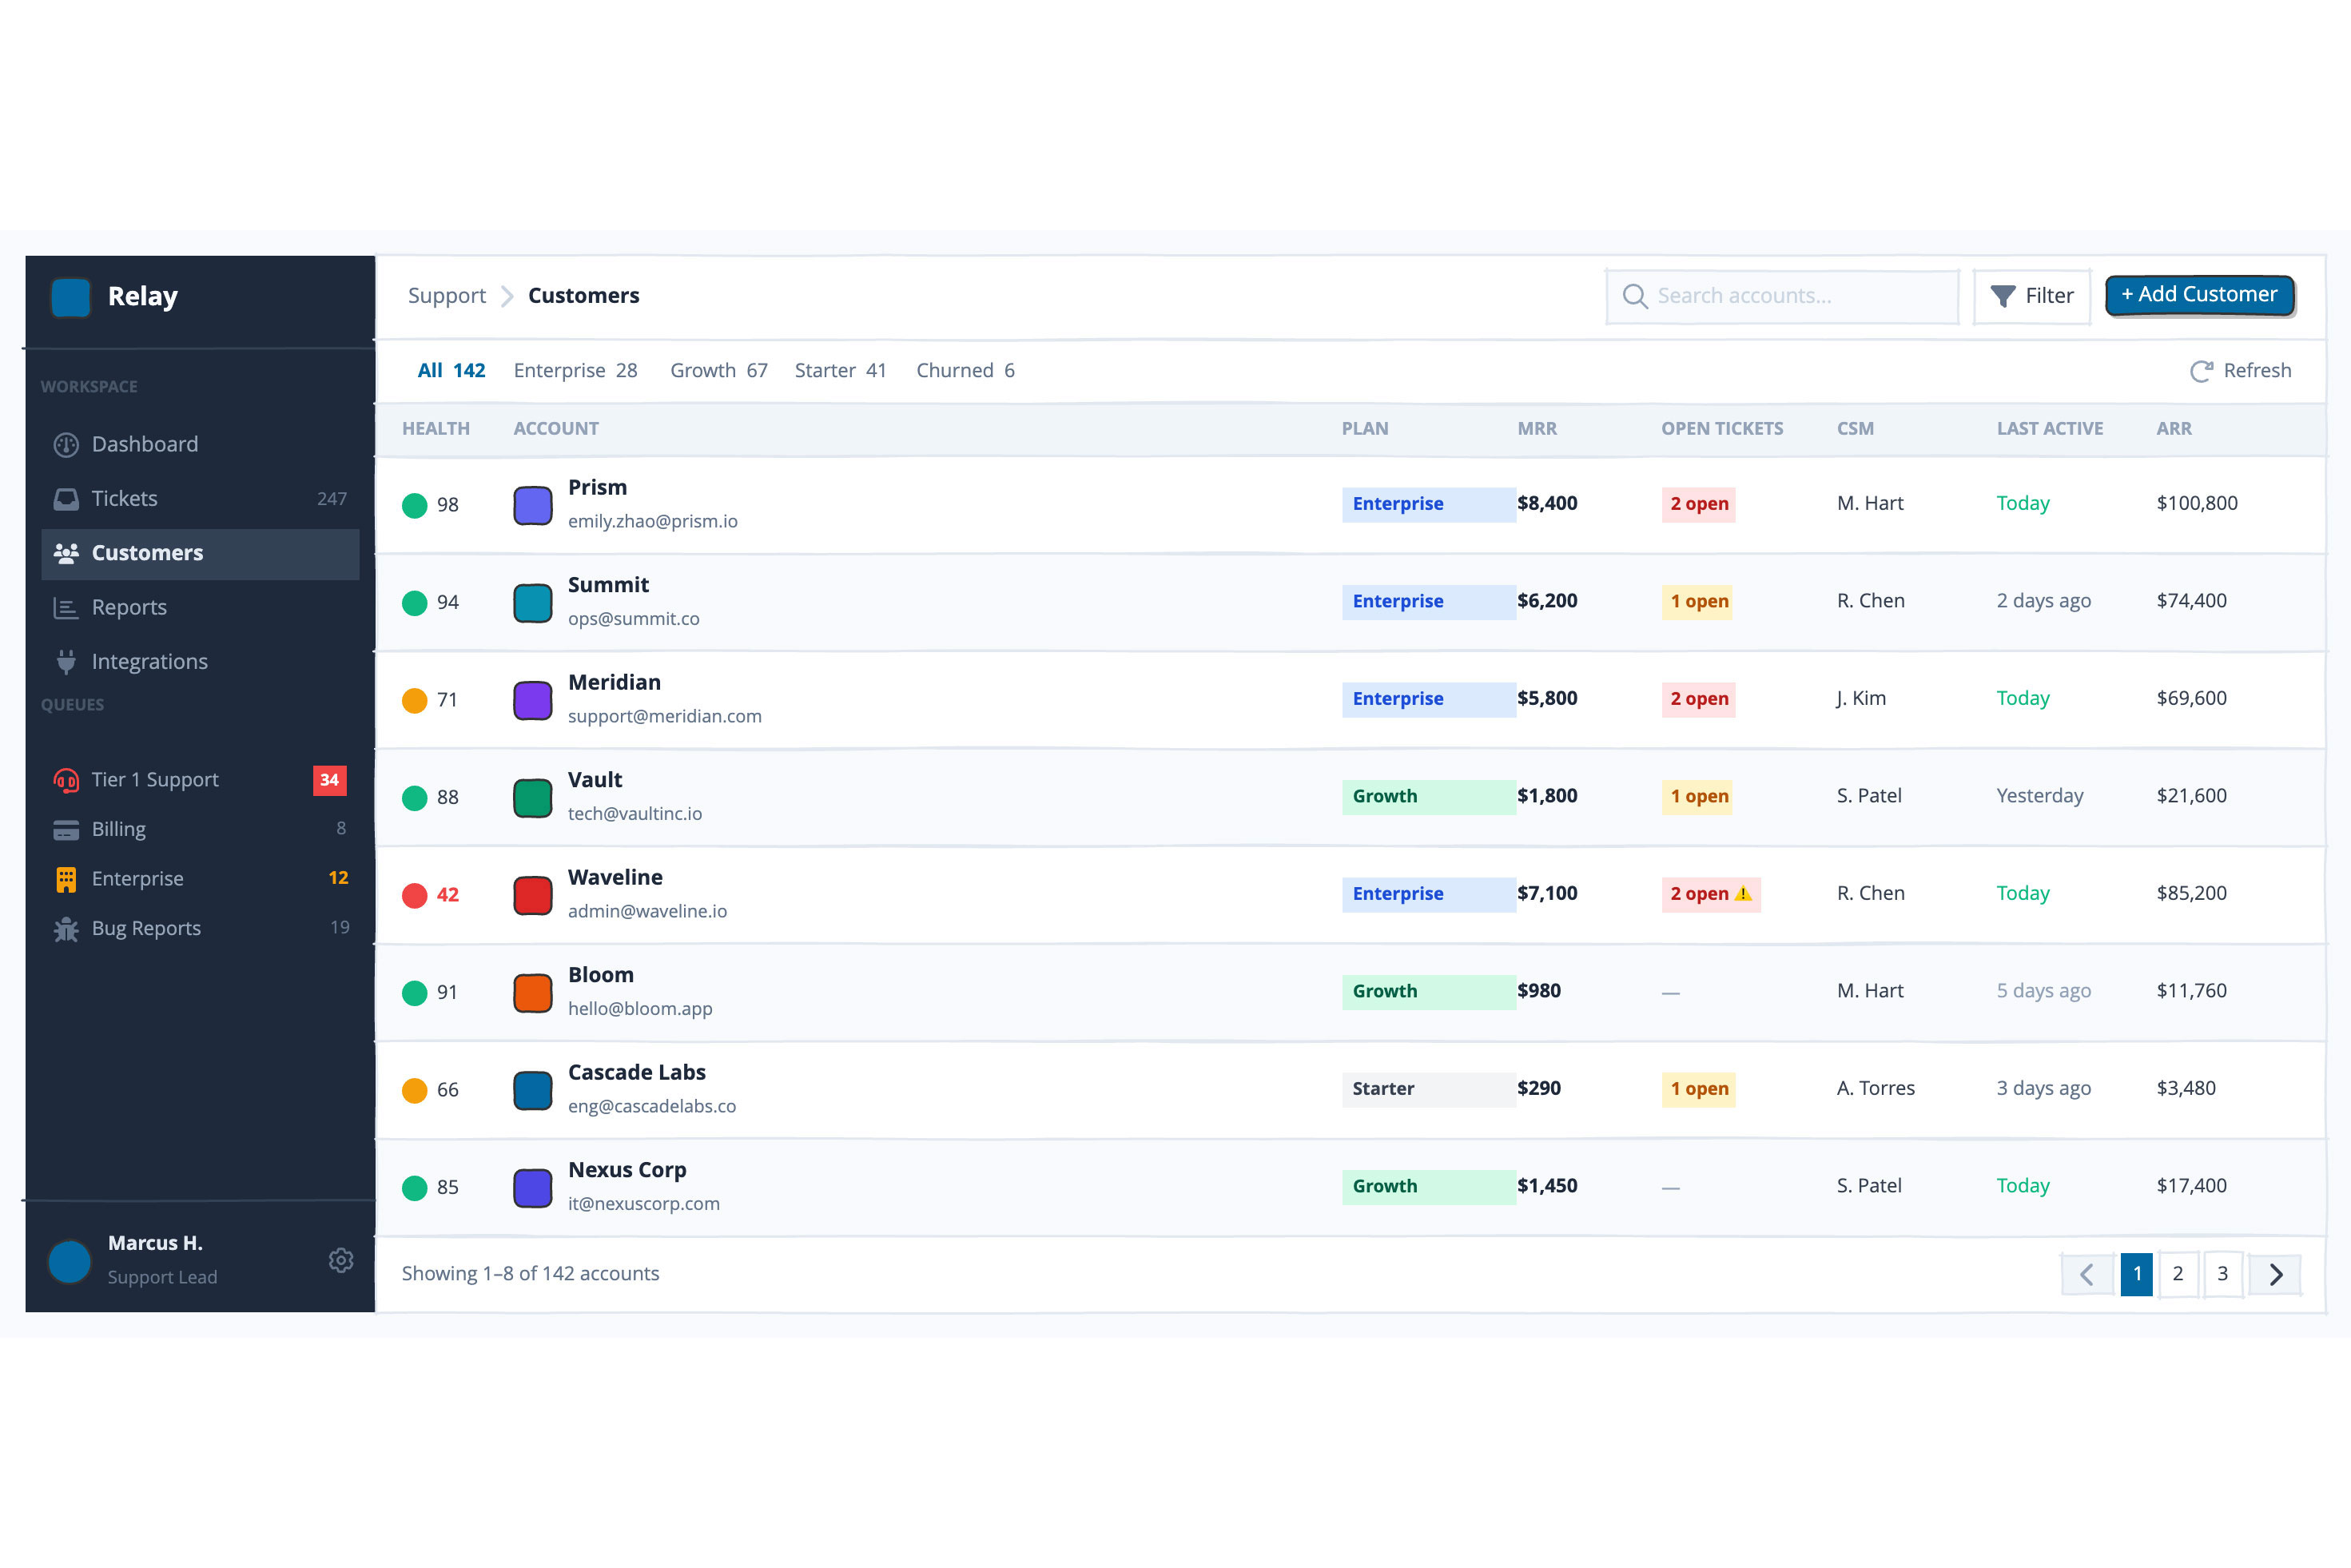Click the Enterprise queue building icon
Screen dimensions: 2351x1568
[66, 879]
